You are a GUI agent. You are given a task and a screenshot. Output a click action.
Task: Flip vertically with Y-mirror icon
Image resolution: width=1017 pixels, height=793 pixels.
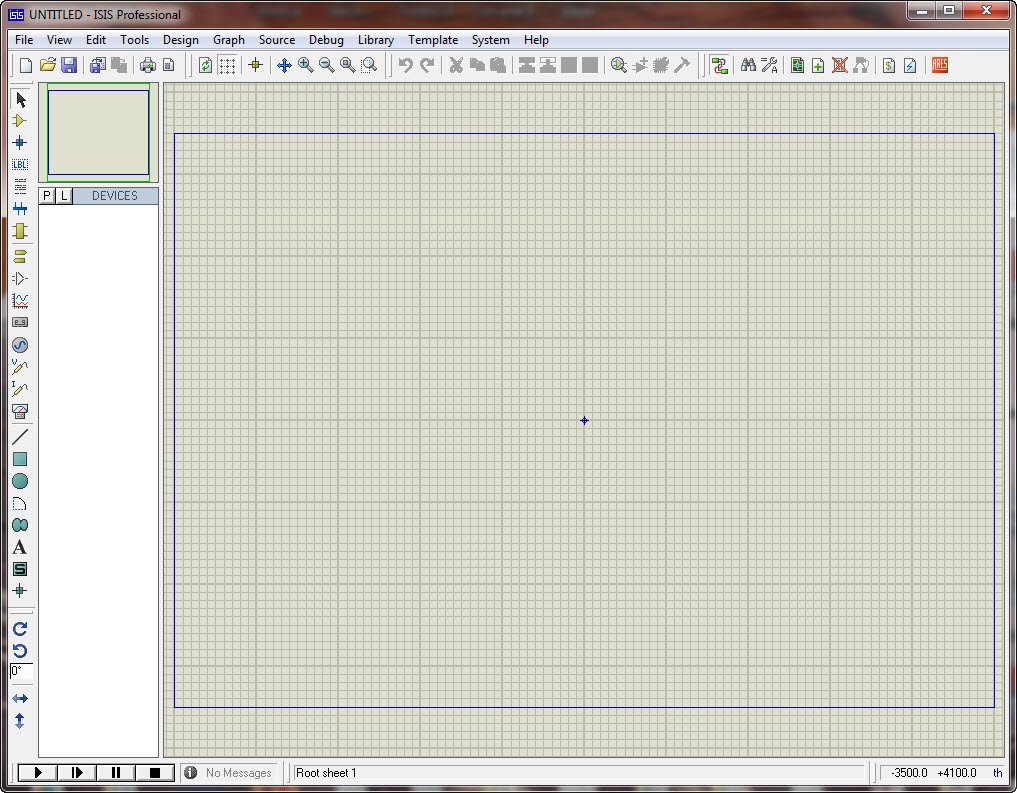coord(20,721)
